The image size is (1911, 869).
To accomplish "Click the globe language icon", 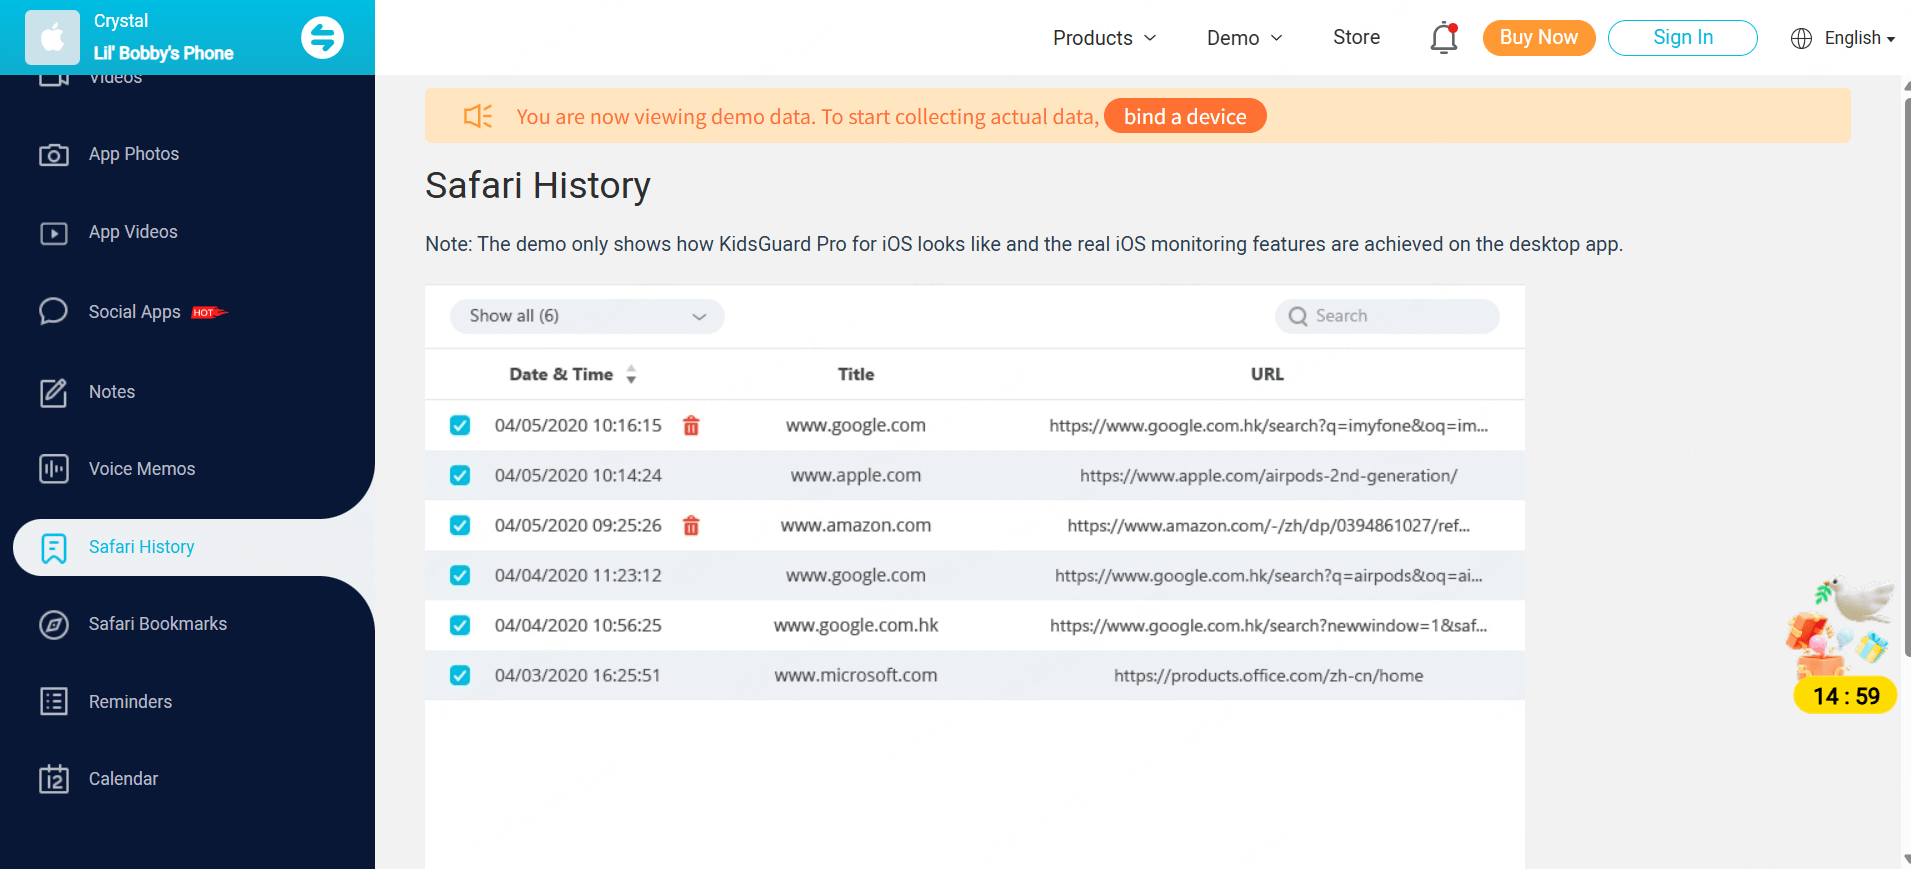I will pos(1801,38).
